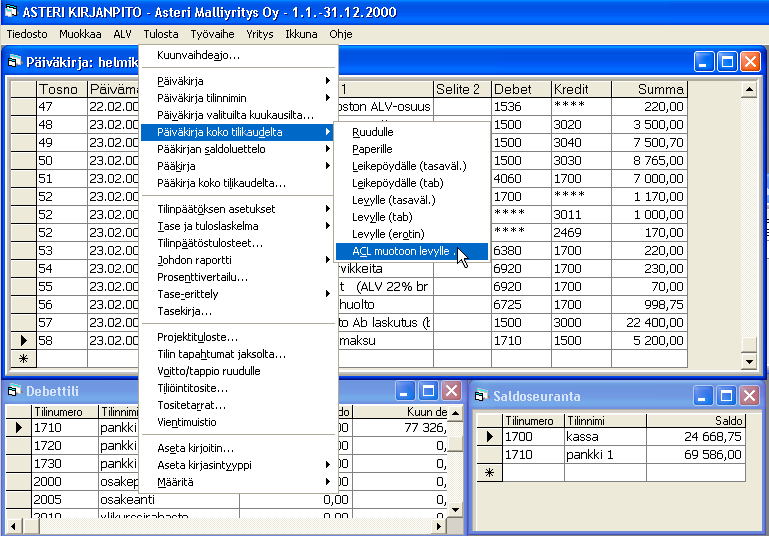Click the Saldoseuranta window icon
This screenshot has width=769, height=536.
click(482, 396)
